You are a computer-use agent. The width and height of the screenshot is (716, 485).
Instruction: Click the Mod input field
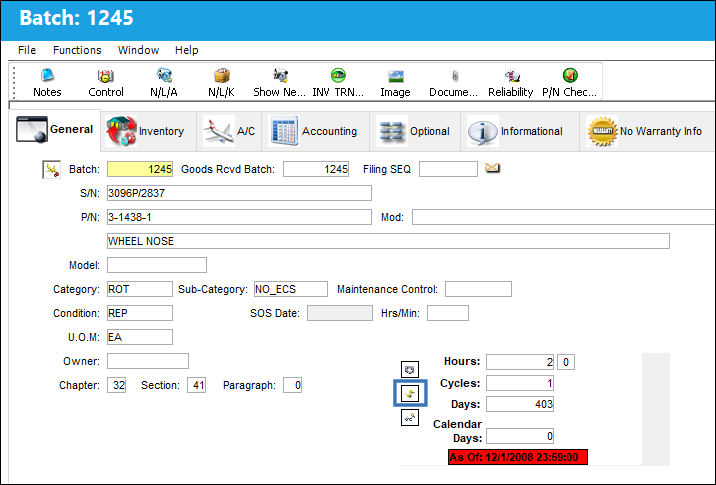point(563,217)
